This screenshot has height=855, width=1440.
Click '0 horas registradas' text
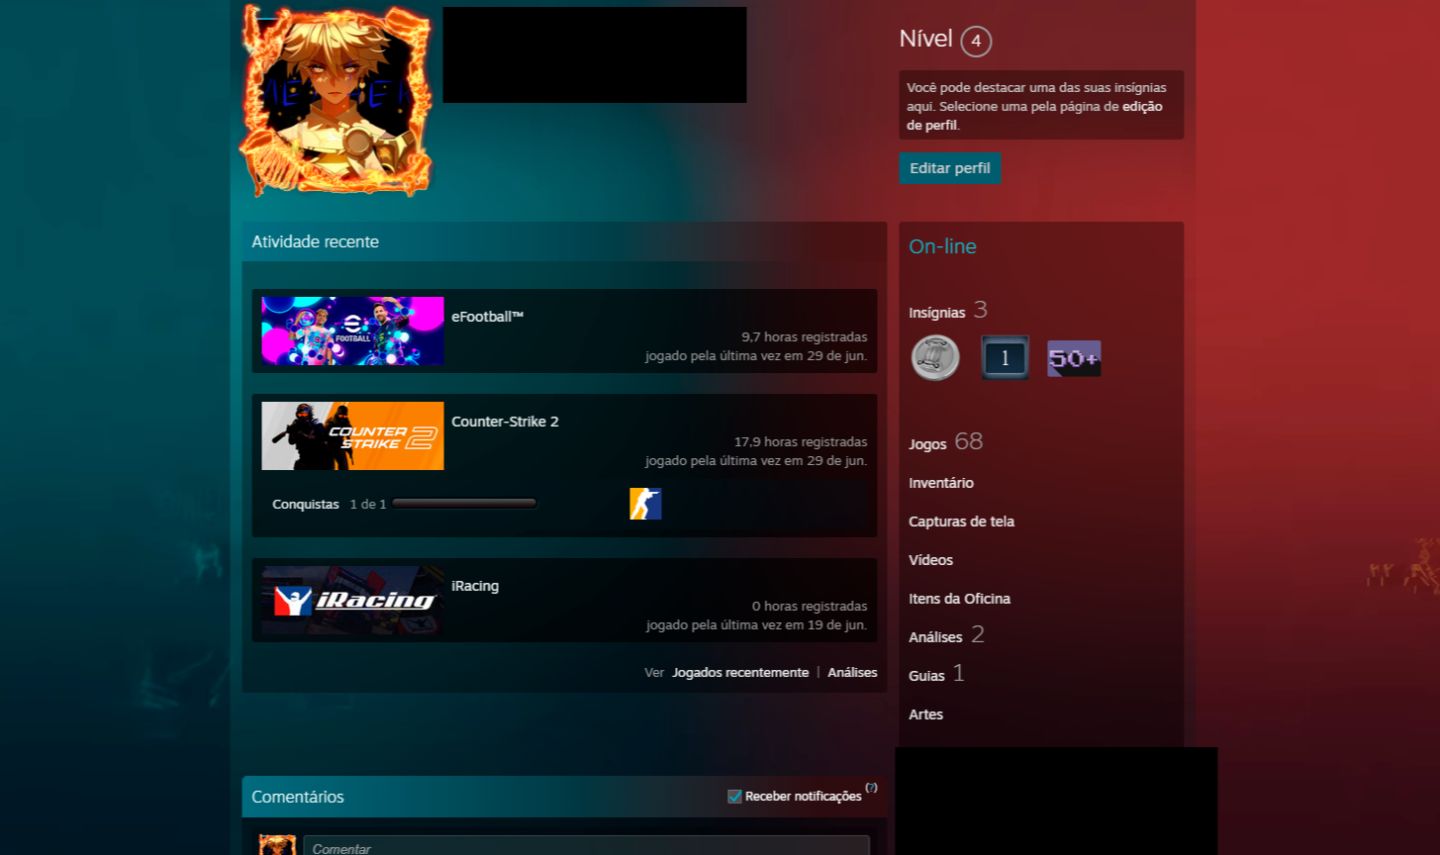[x=809, y=606]
